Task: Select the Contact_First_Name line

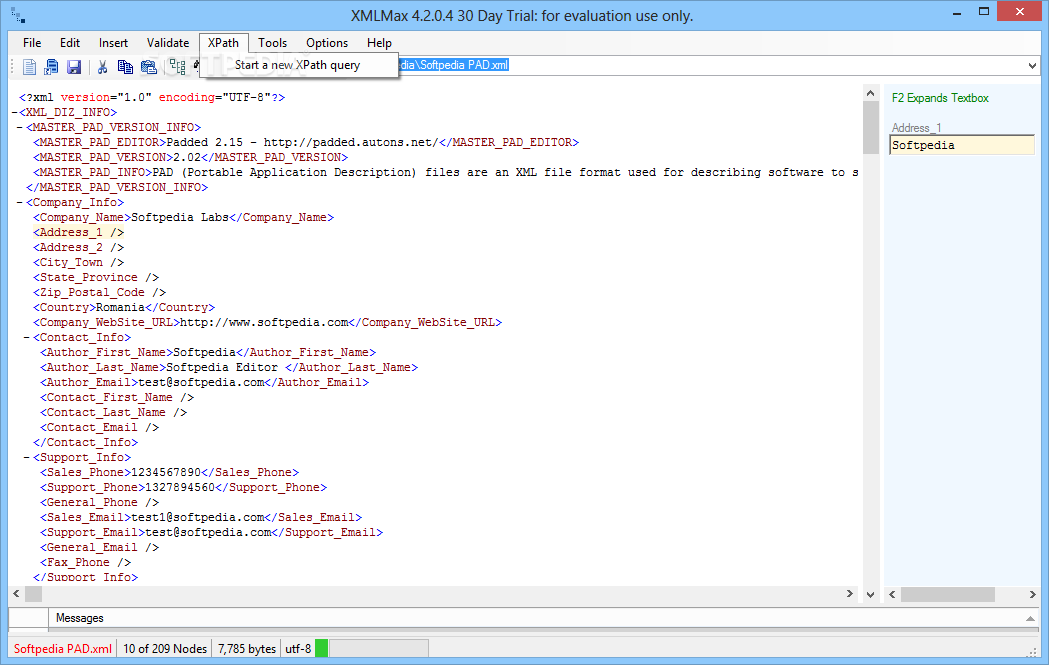Action: pyautogui.click(x=117, y=397)
